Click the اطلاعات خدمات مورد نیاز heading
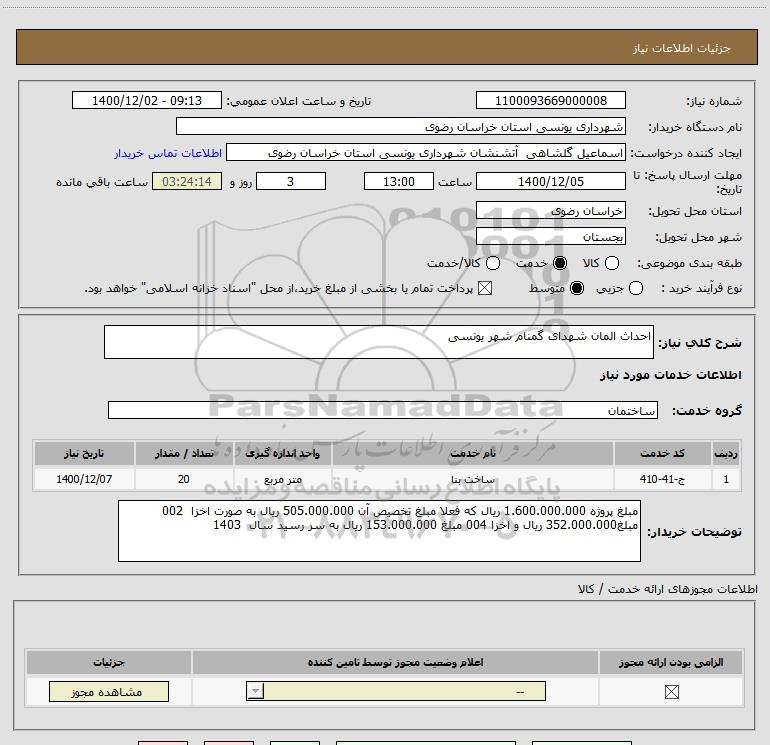 point(670,375)
